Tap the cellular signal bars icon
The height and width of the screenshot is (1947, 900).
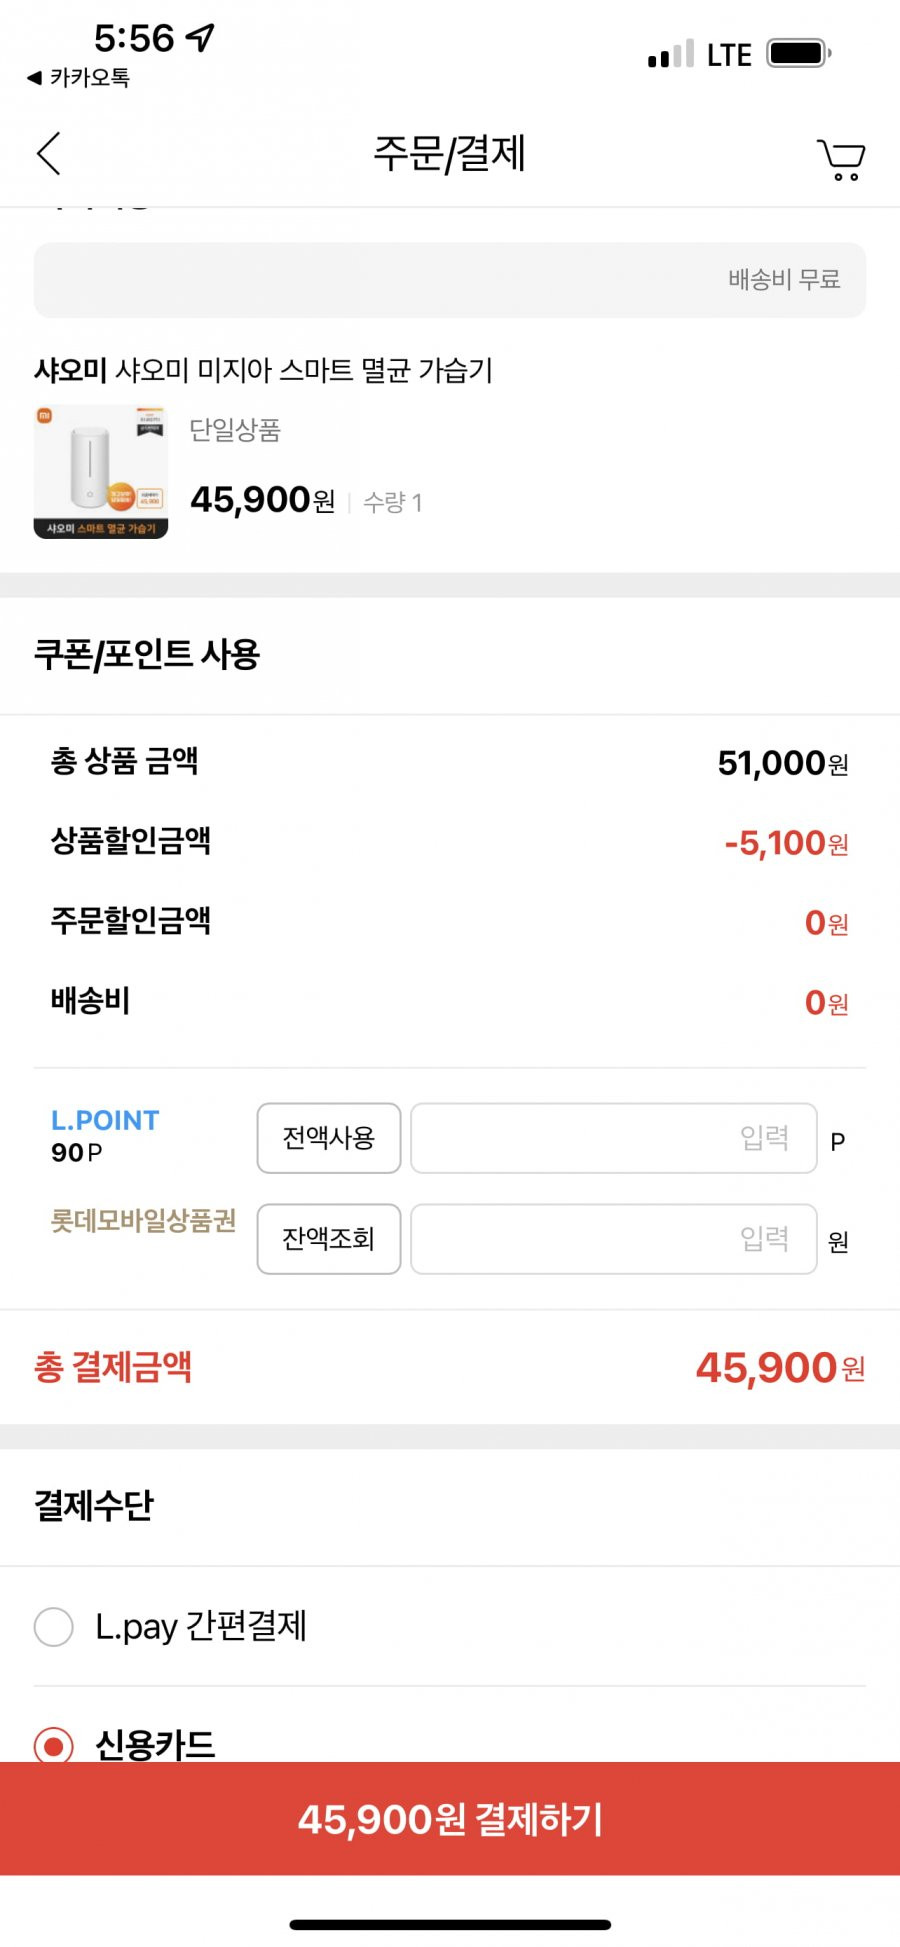(671, 55)
